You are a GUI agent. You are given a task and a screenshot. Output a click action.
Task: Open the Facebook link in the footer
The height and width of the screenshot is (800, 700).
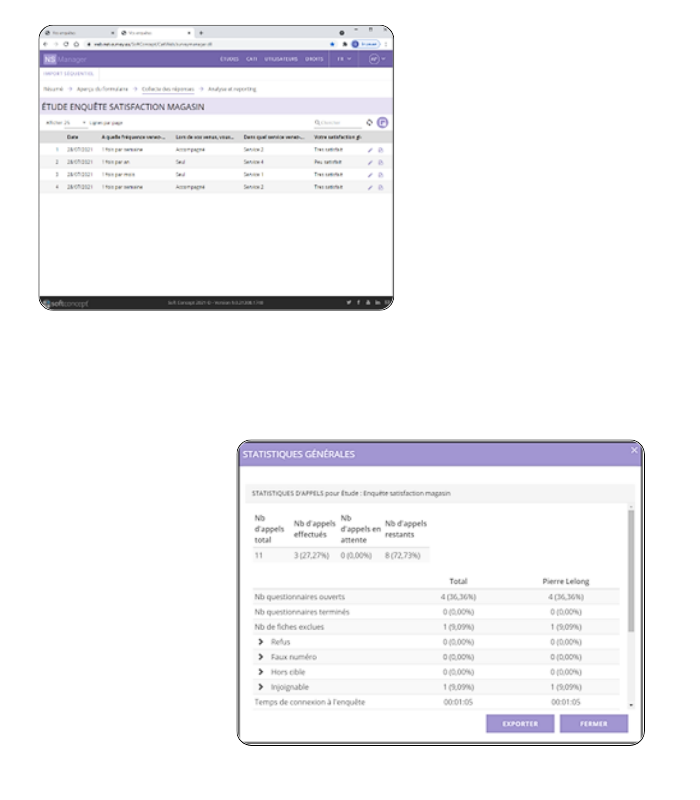pos(358,303)
